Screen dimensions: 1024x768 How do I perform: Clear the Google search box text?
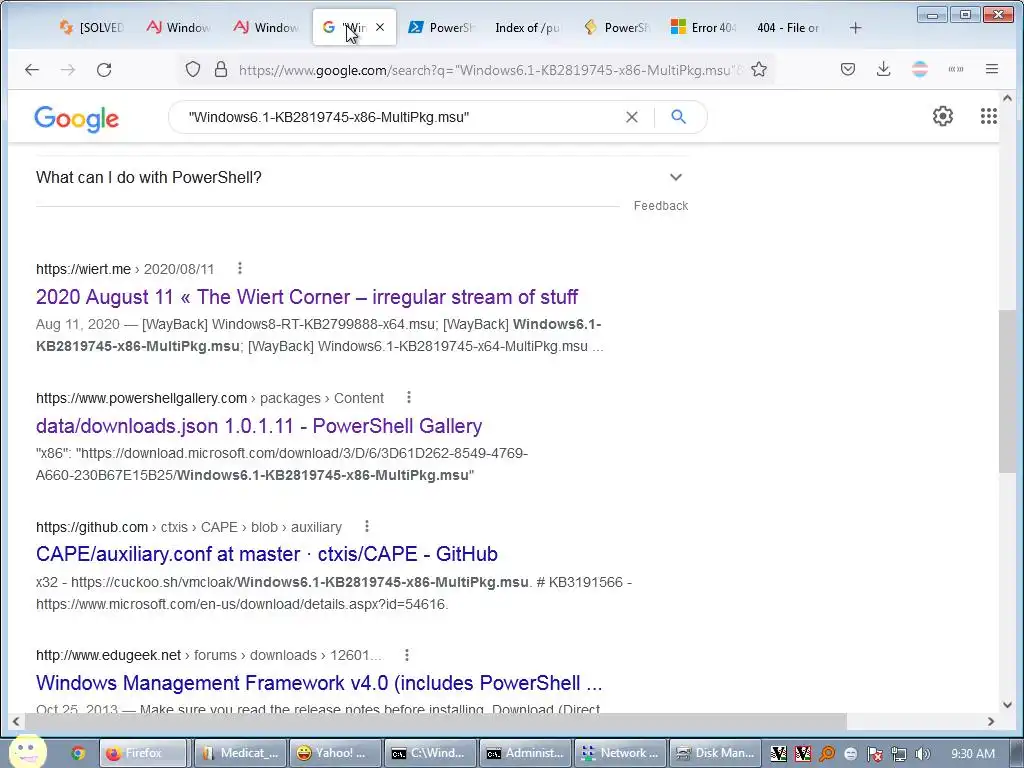[x=632, y=117]
